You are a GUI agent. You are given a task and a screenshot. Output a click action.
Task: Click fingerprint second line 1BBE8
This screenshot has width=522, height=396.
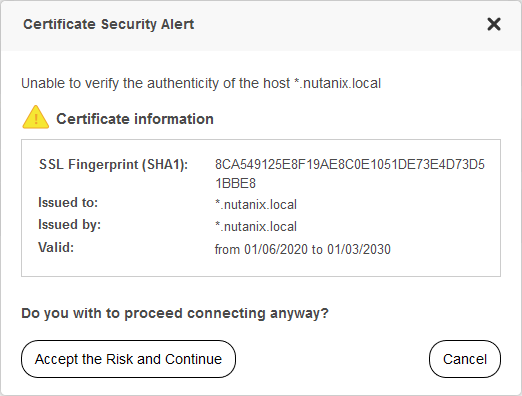(x=235, y=183)
